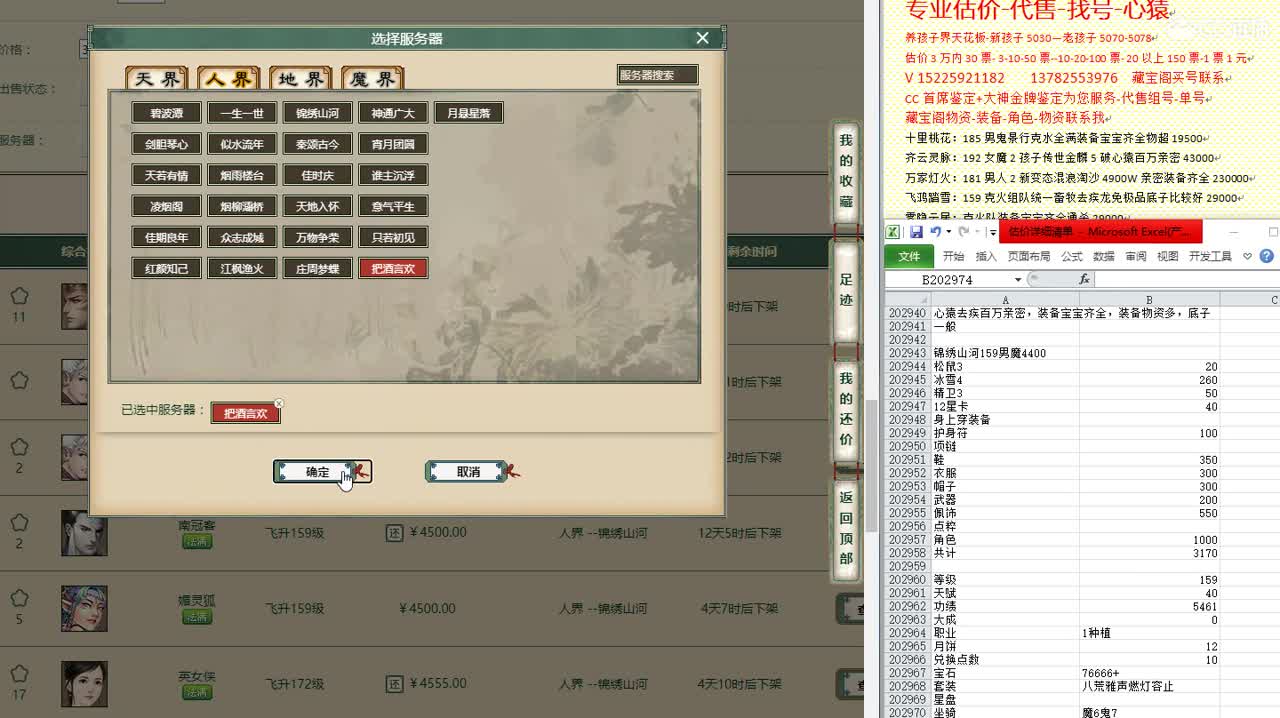Close the 选择服务器 dialog with X
The width and height of the screenshot is (1280, 718).
pyautogui.click(x=702, y=38)
